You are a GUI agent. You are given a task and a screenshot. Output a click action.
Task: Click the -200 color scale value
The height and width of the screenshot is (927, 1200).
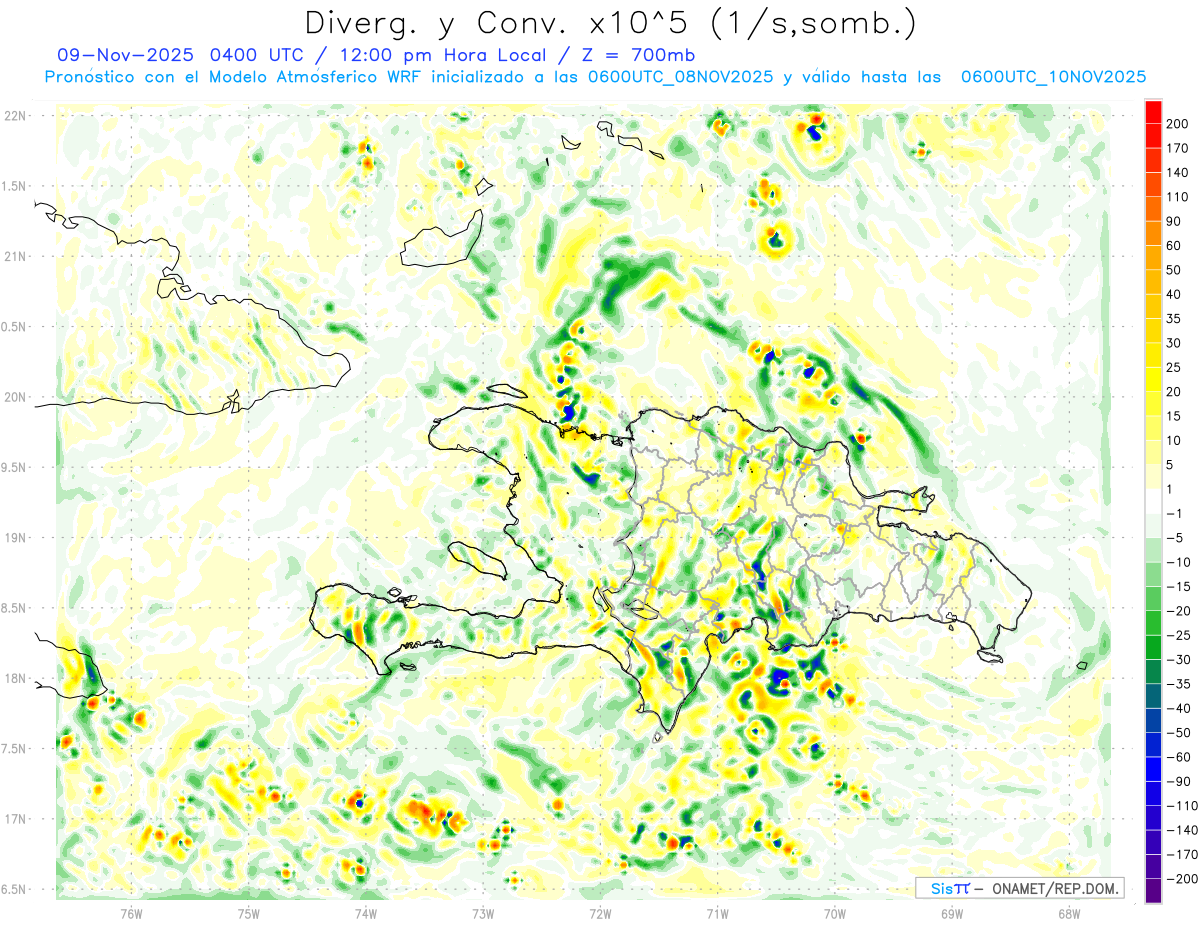pos(1181,878)
